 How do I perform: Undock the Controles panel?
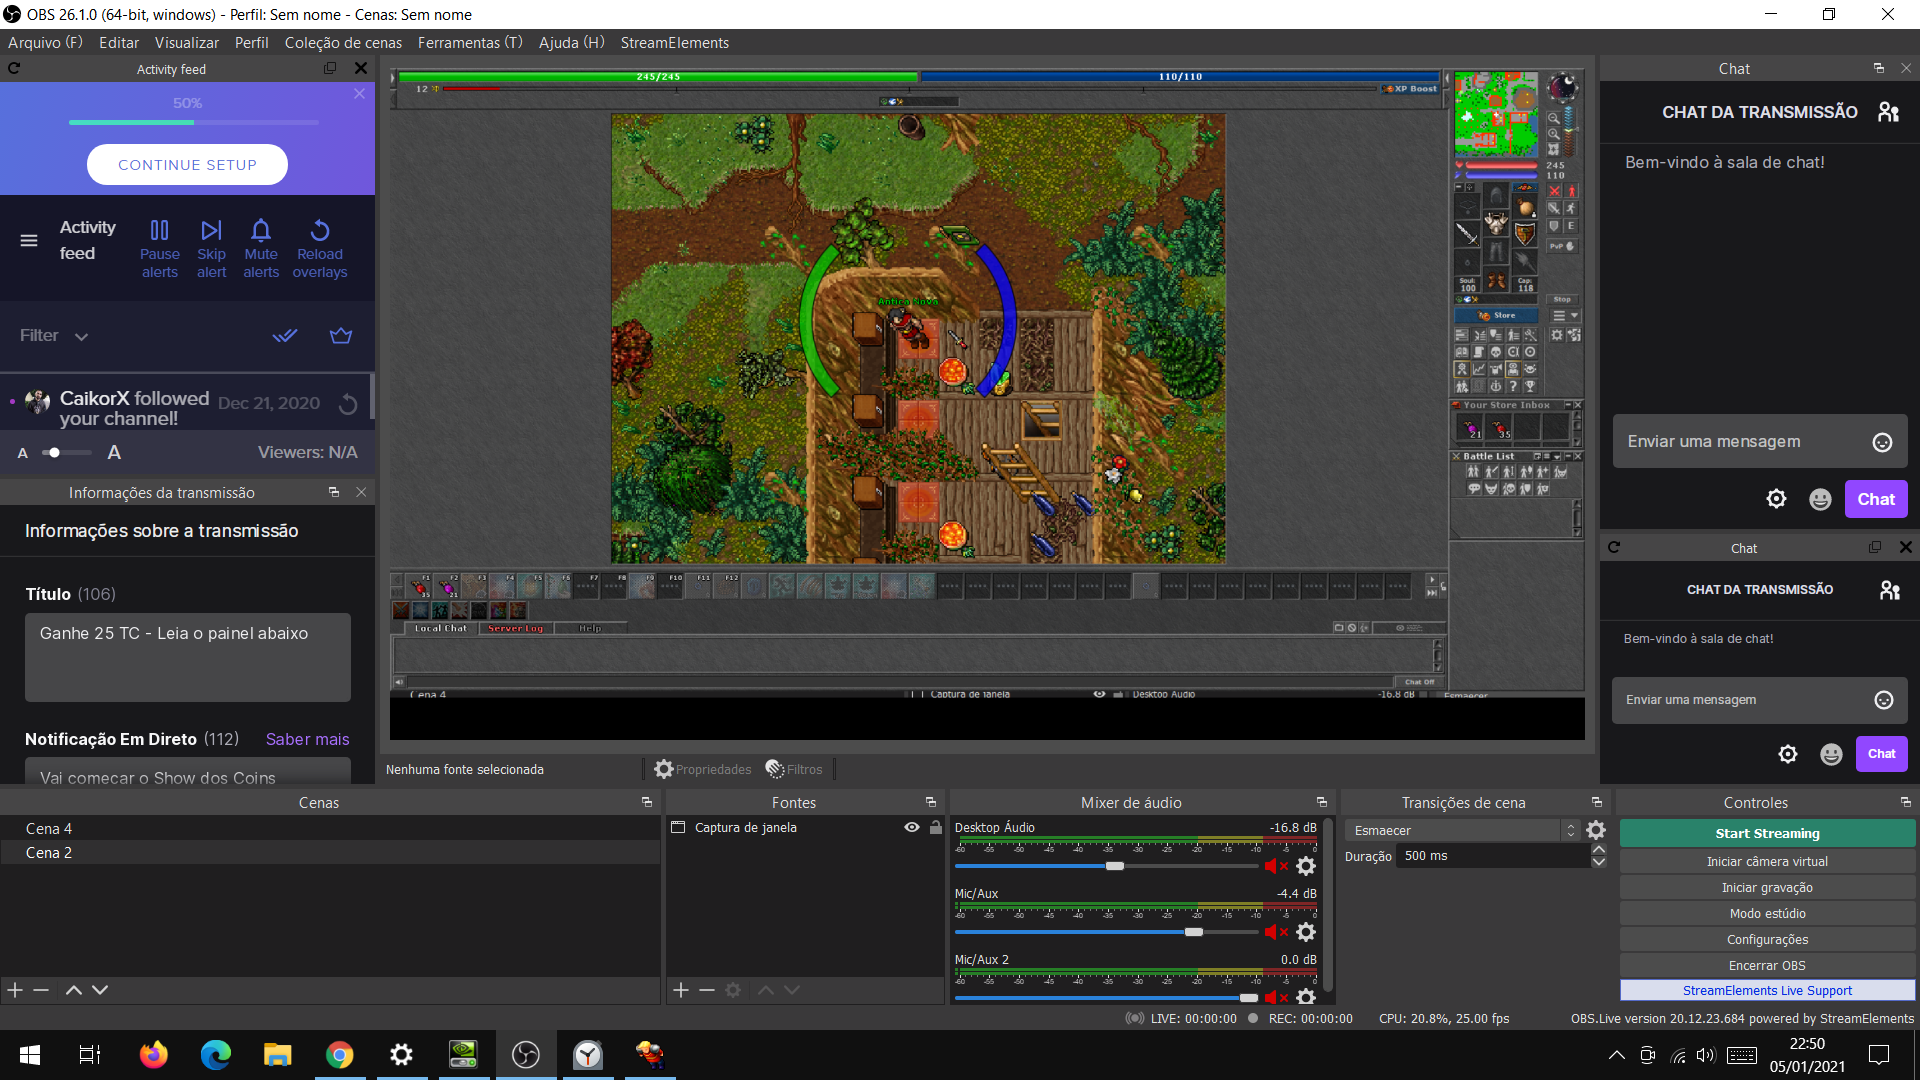[x=1906, y=802]
